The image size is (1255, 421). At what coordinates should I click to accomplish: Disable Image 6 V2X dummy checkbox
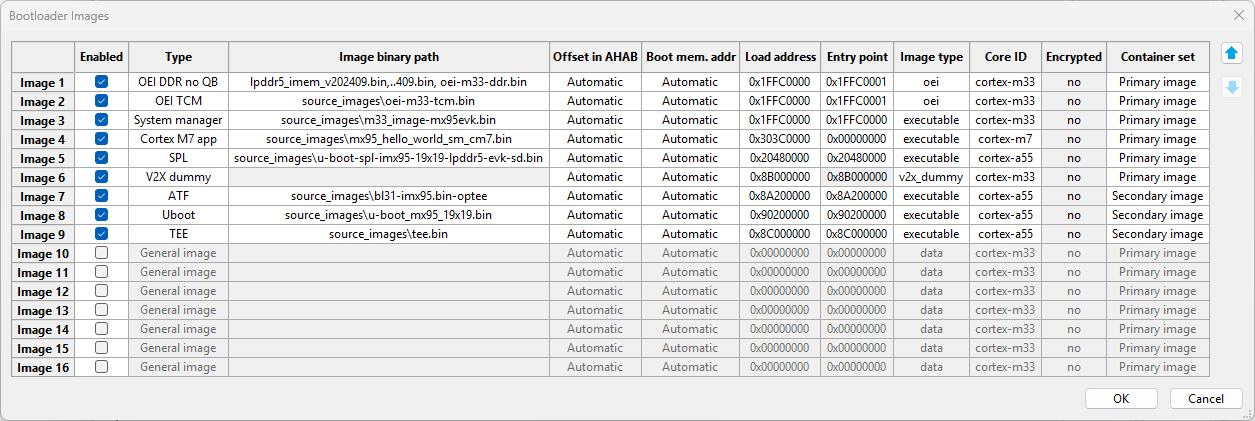click(x=101, y=177)
